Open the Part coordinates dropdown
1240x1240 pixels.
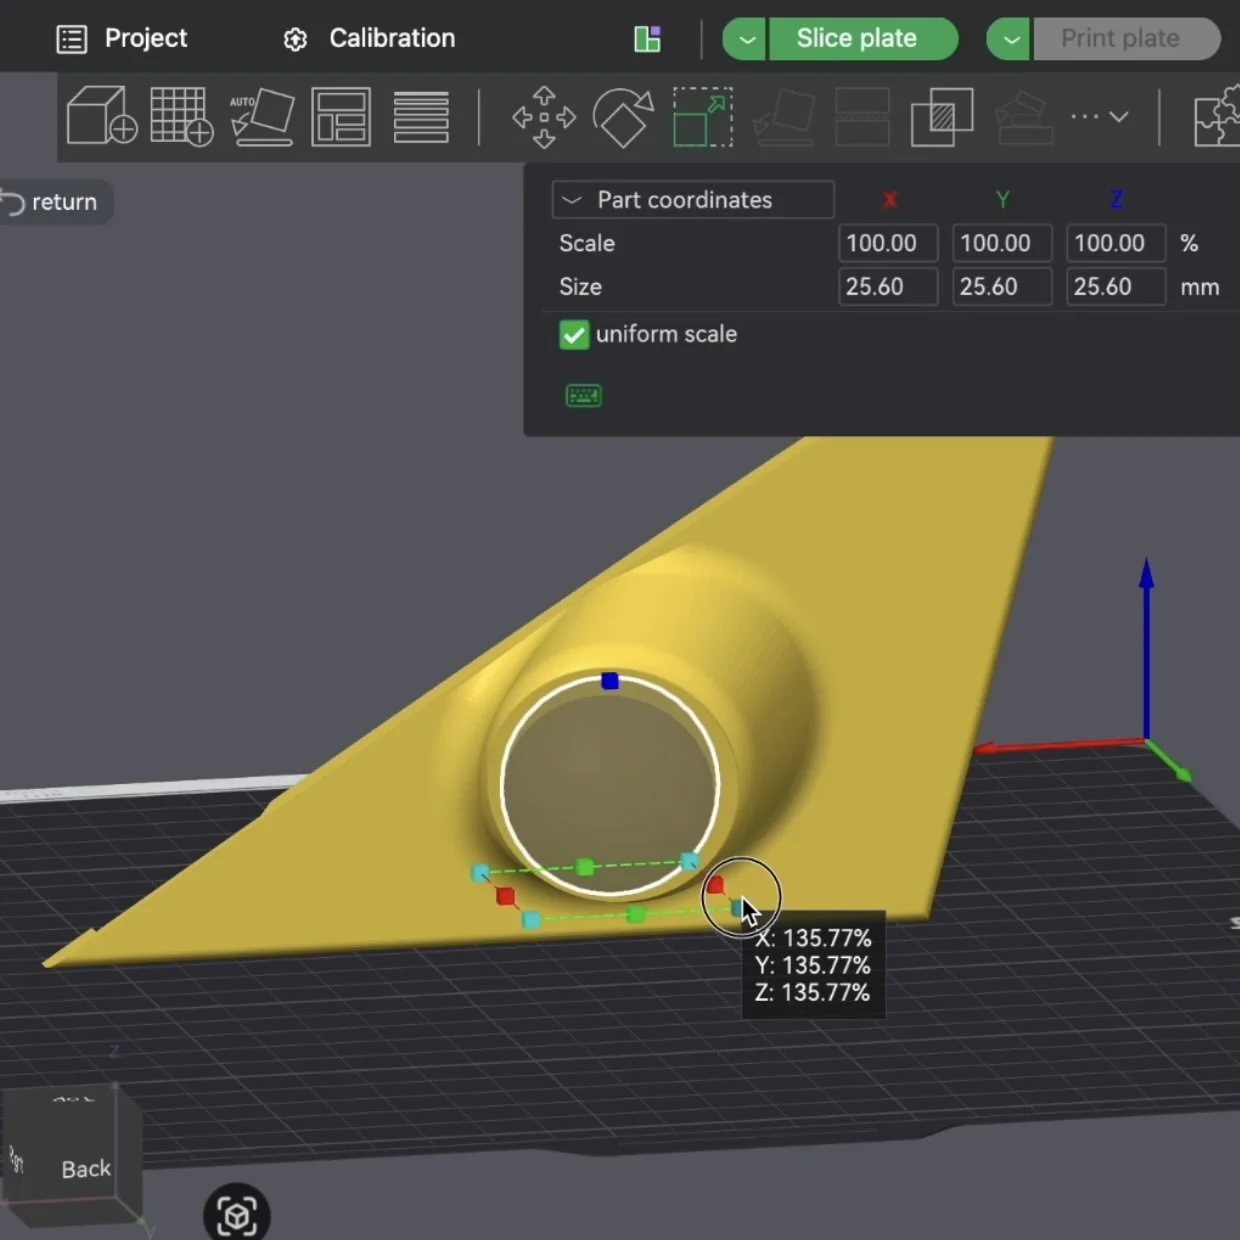point(693,200)
